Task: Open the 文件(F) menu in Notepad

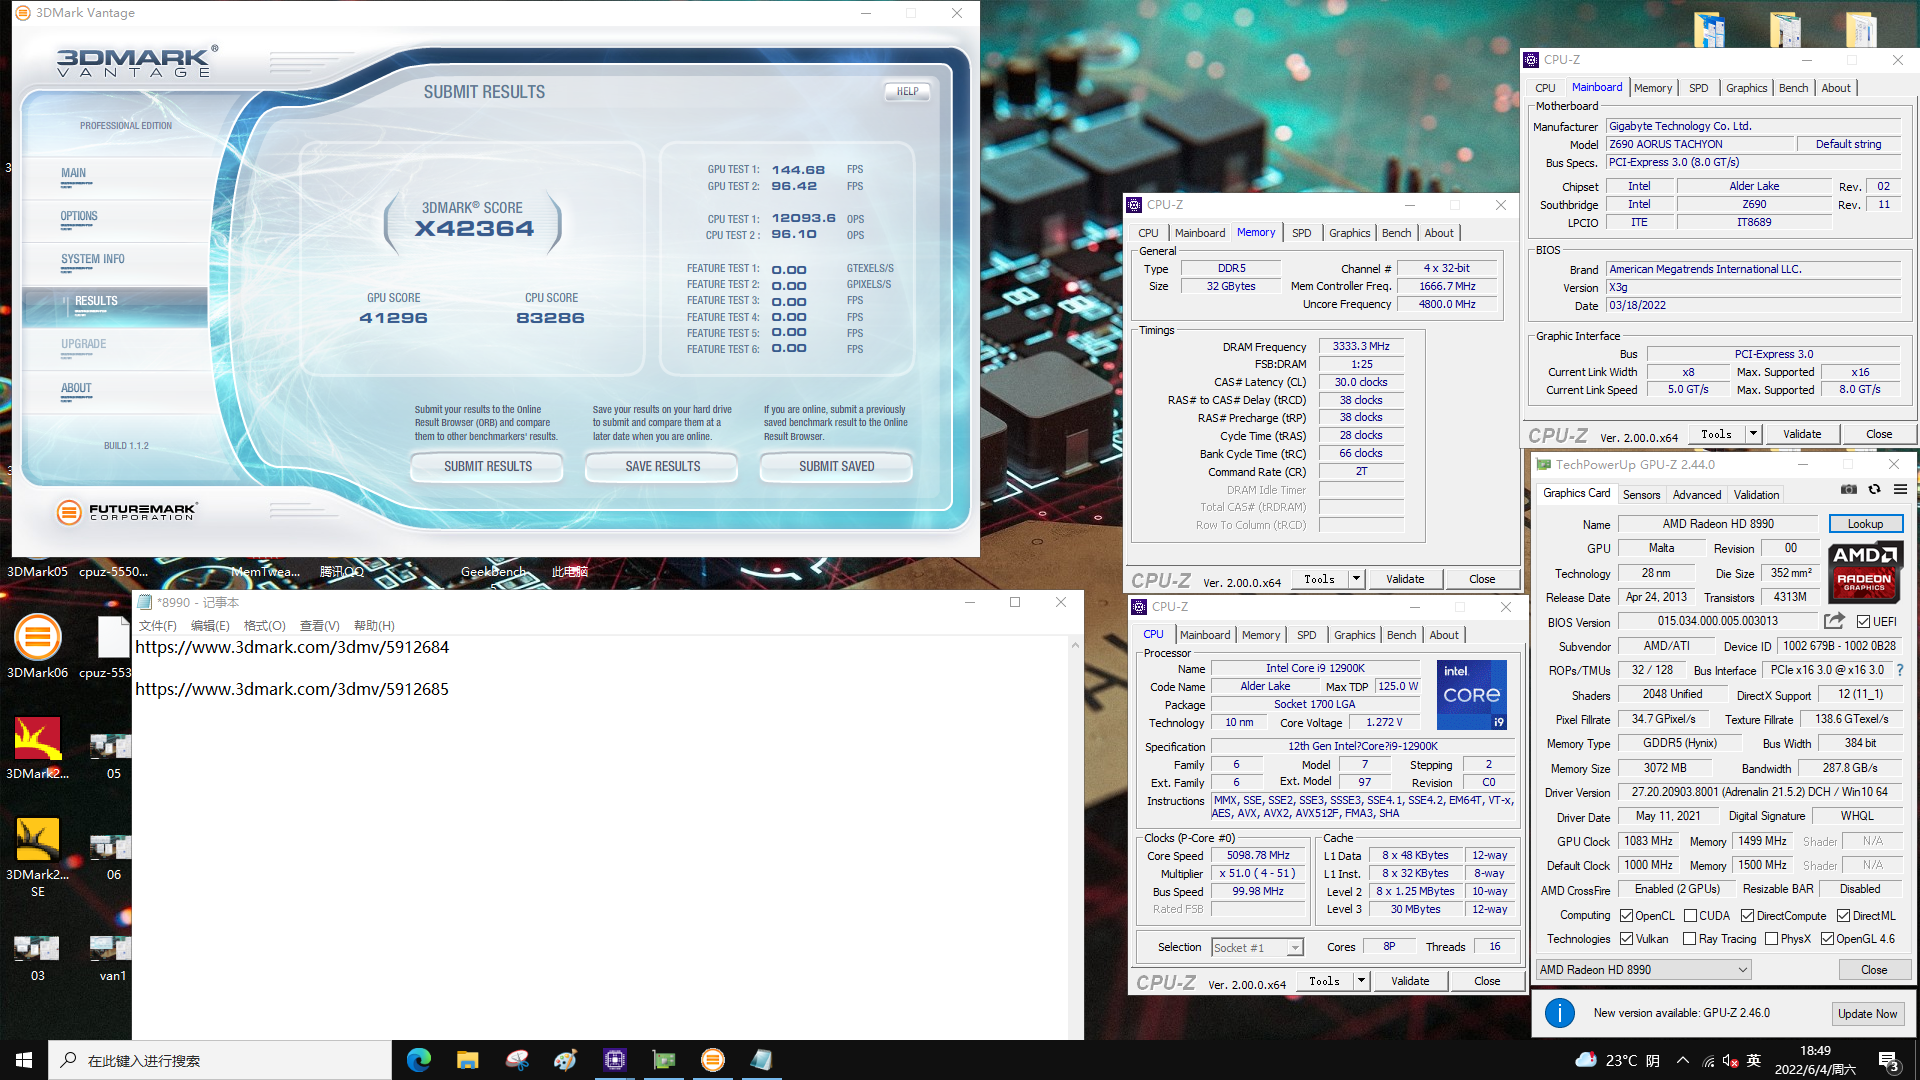Action: click(x=157, y=626)
